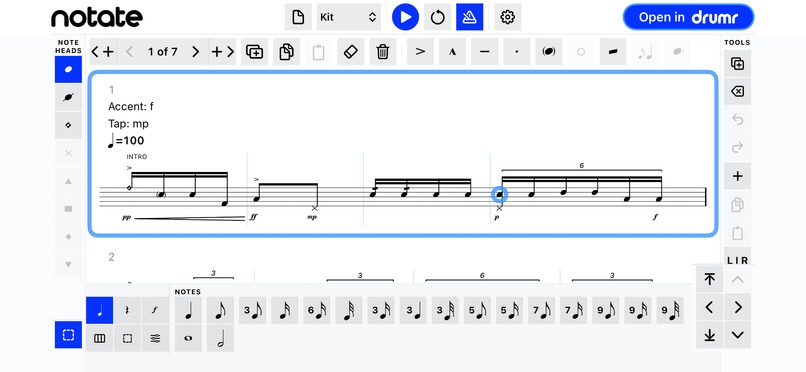Switch to notes entry mode
Viewport: 806px width, 372px height.
pos(99,310)
